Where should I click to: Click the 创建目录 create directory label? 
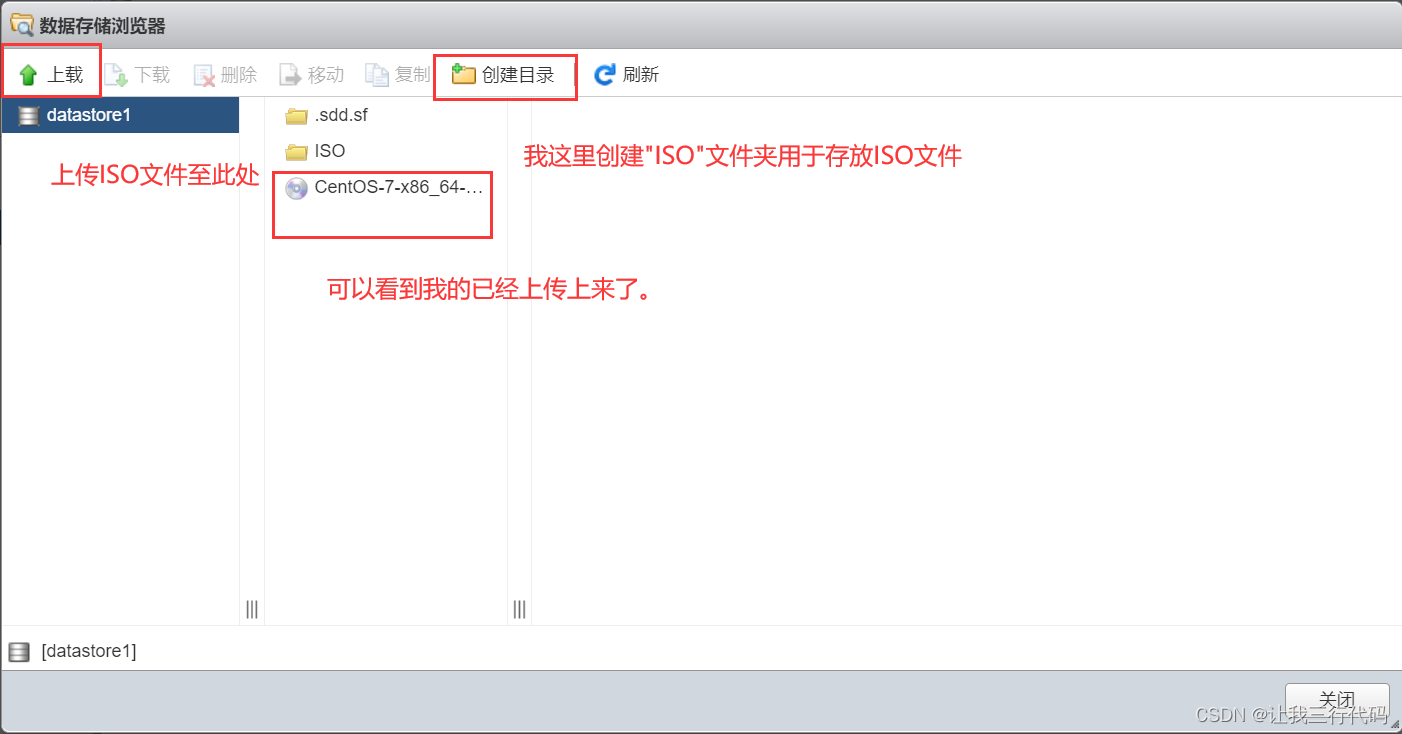click(518, 75)
